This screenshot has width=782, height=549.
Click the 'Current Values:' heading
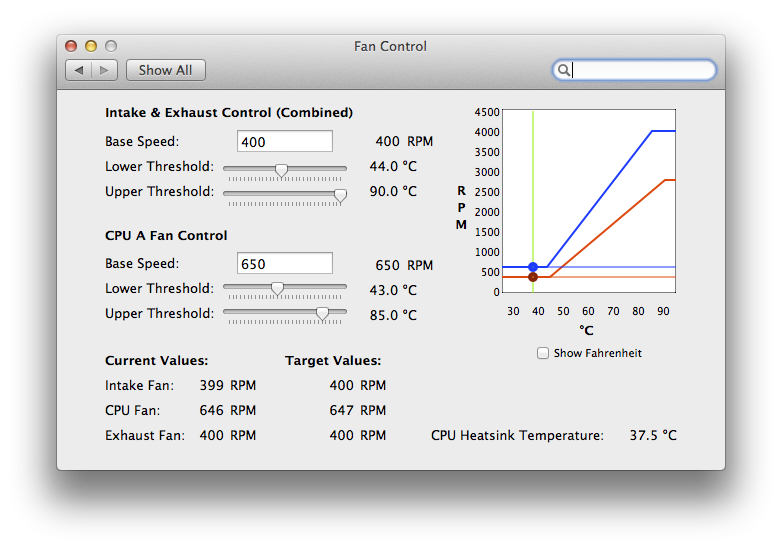pyautogui.click(x=157, y=361)
